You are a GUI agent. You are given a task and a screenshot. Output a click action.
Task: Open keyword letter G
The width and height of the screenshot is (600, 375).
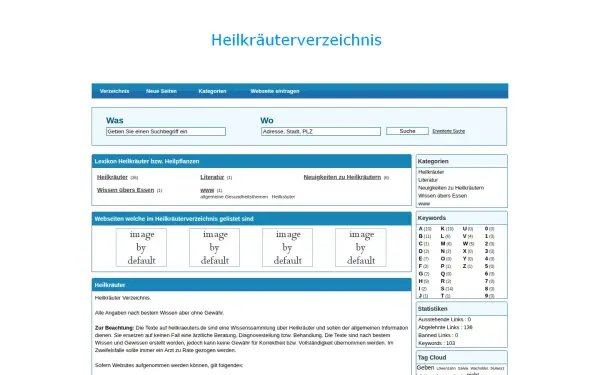click(x=421, y=274)
